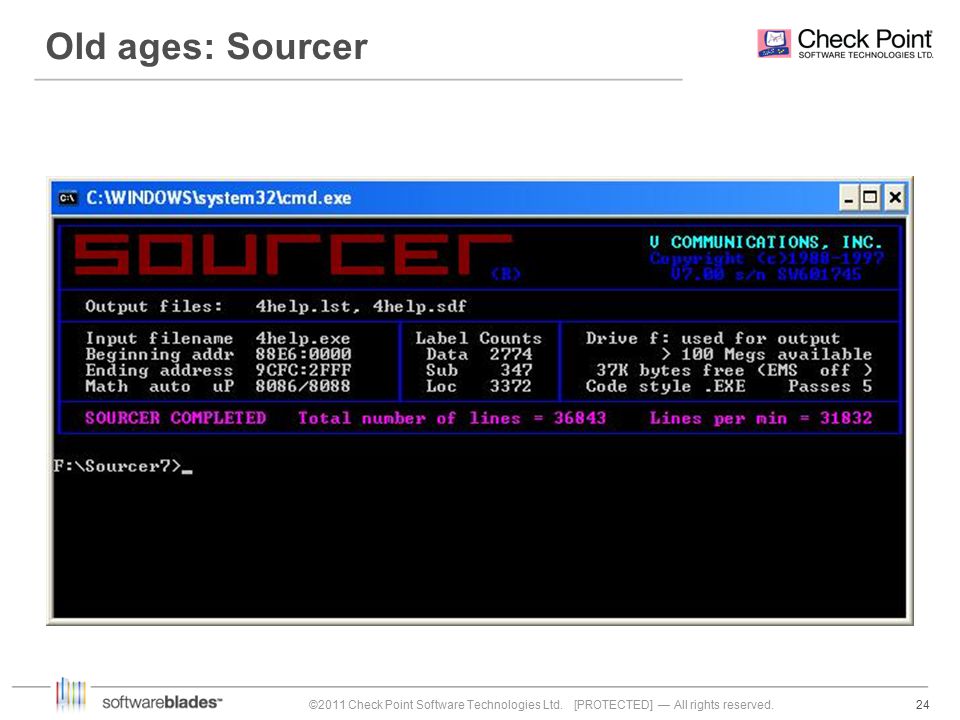The image size is (960, 720).
Task: Click the cmd.exe system menu icon
Action: pos(68,198)
